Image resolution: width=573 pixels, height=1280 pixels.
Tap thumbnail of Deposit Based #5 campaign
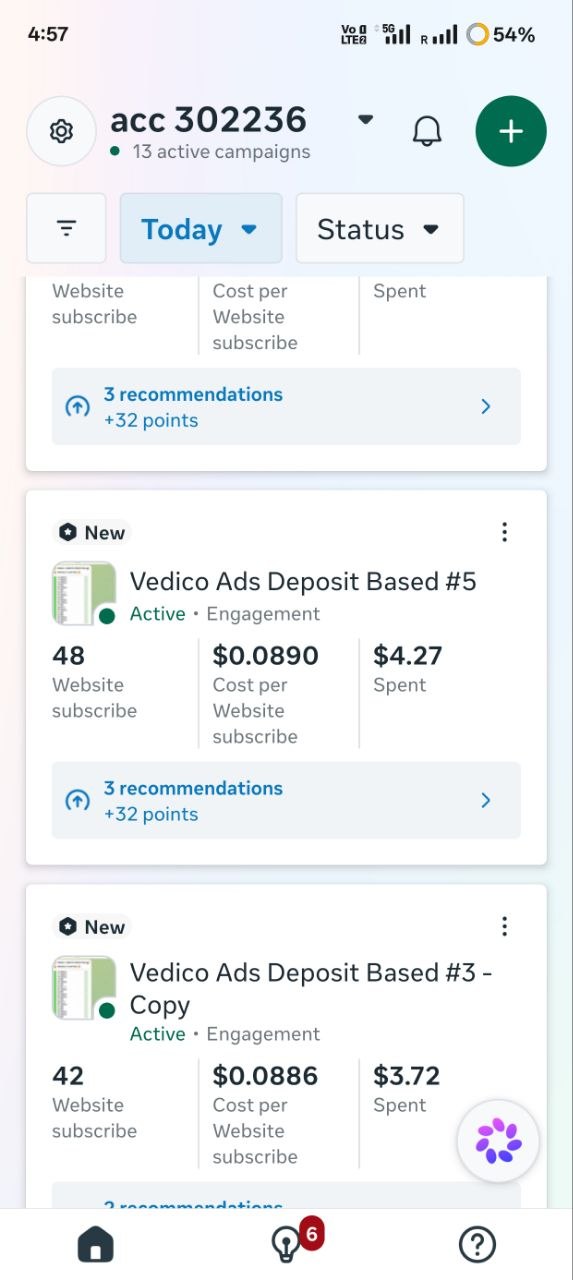point(84,594)
